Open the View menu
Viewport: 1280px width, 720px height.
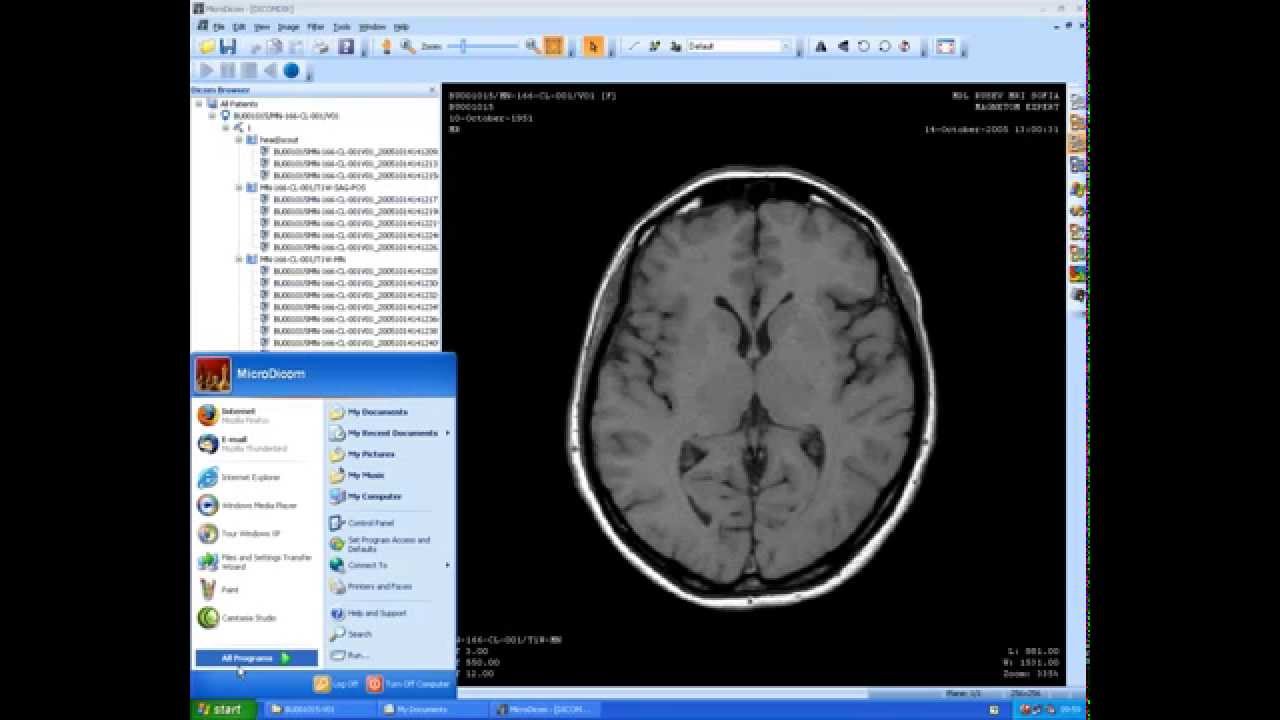[x=262, y=27]
